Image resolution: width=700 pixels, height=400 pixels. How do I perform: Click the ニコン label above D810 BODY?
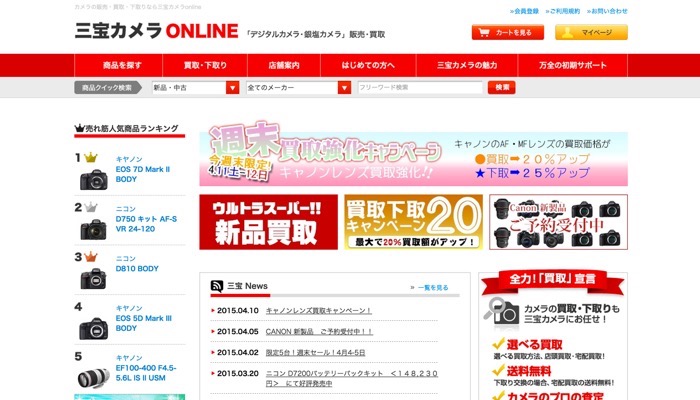coord(125,258)
